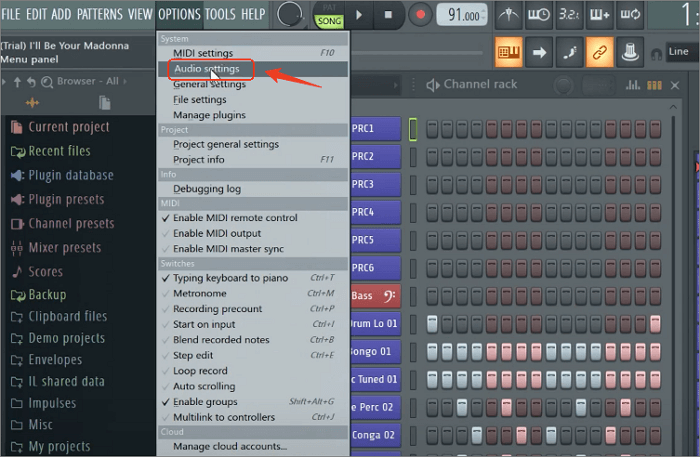Click the right arrow auto-scroll icon
The height and width of the screenshot is (457, 700).
pos(539,53)
